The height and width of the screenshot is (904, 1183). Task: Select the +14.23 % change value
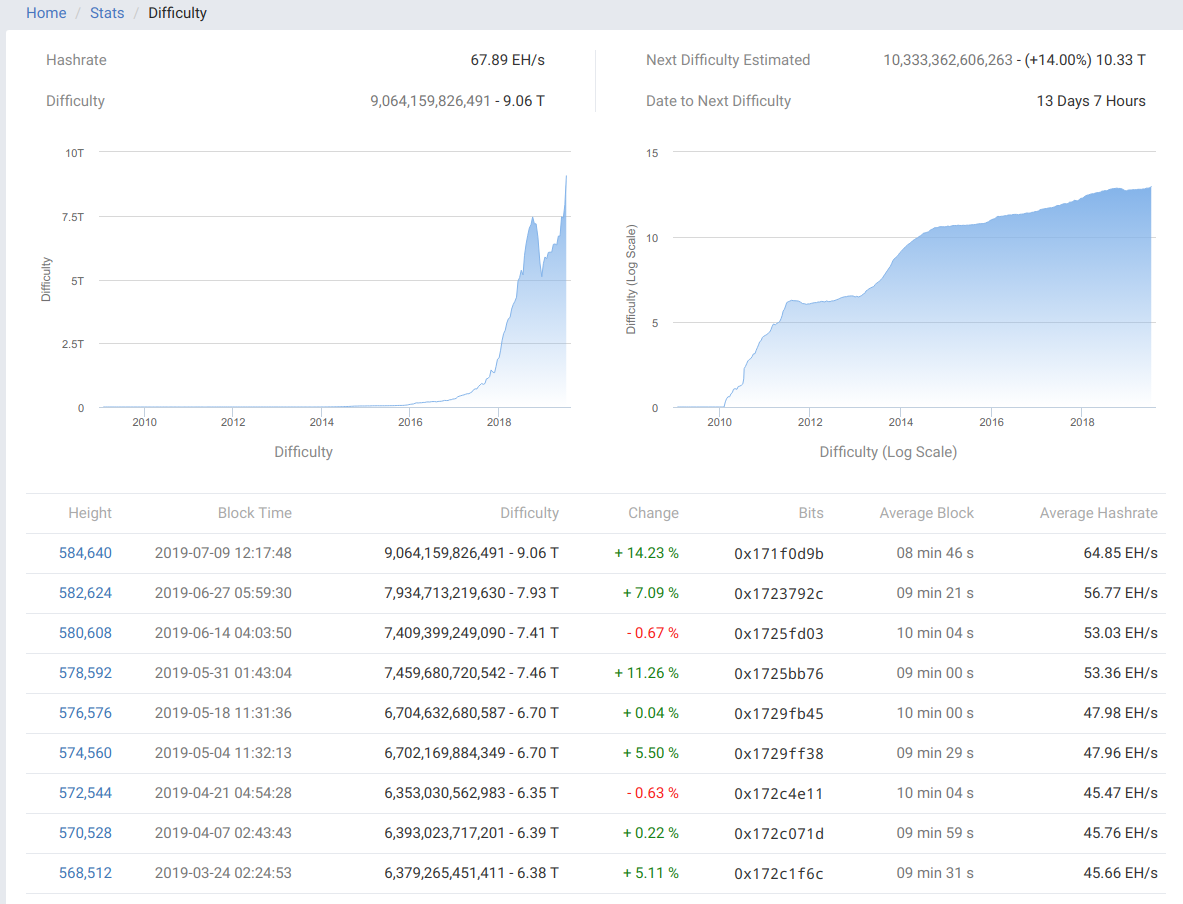tap(646, 553)
